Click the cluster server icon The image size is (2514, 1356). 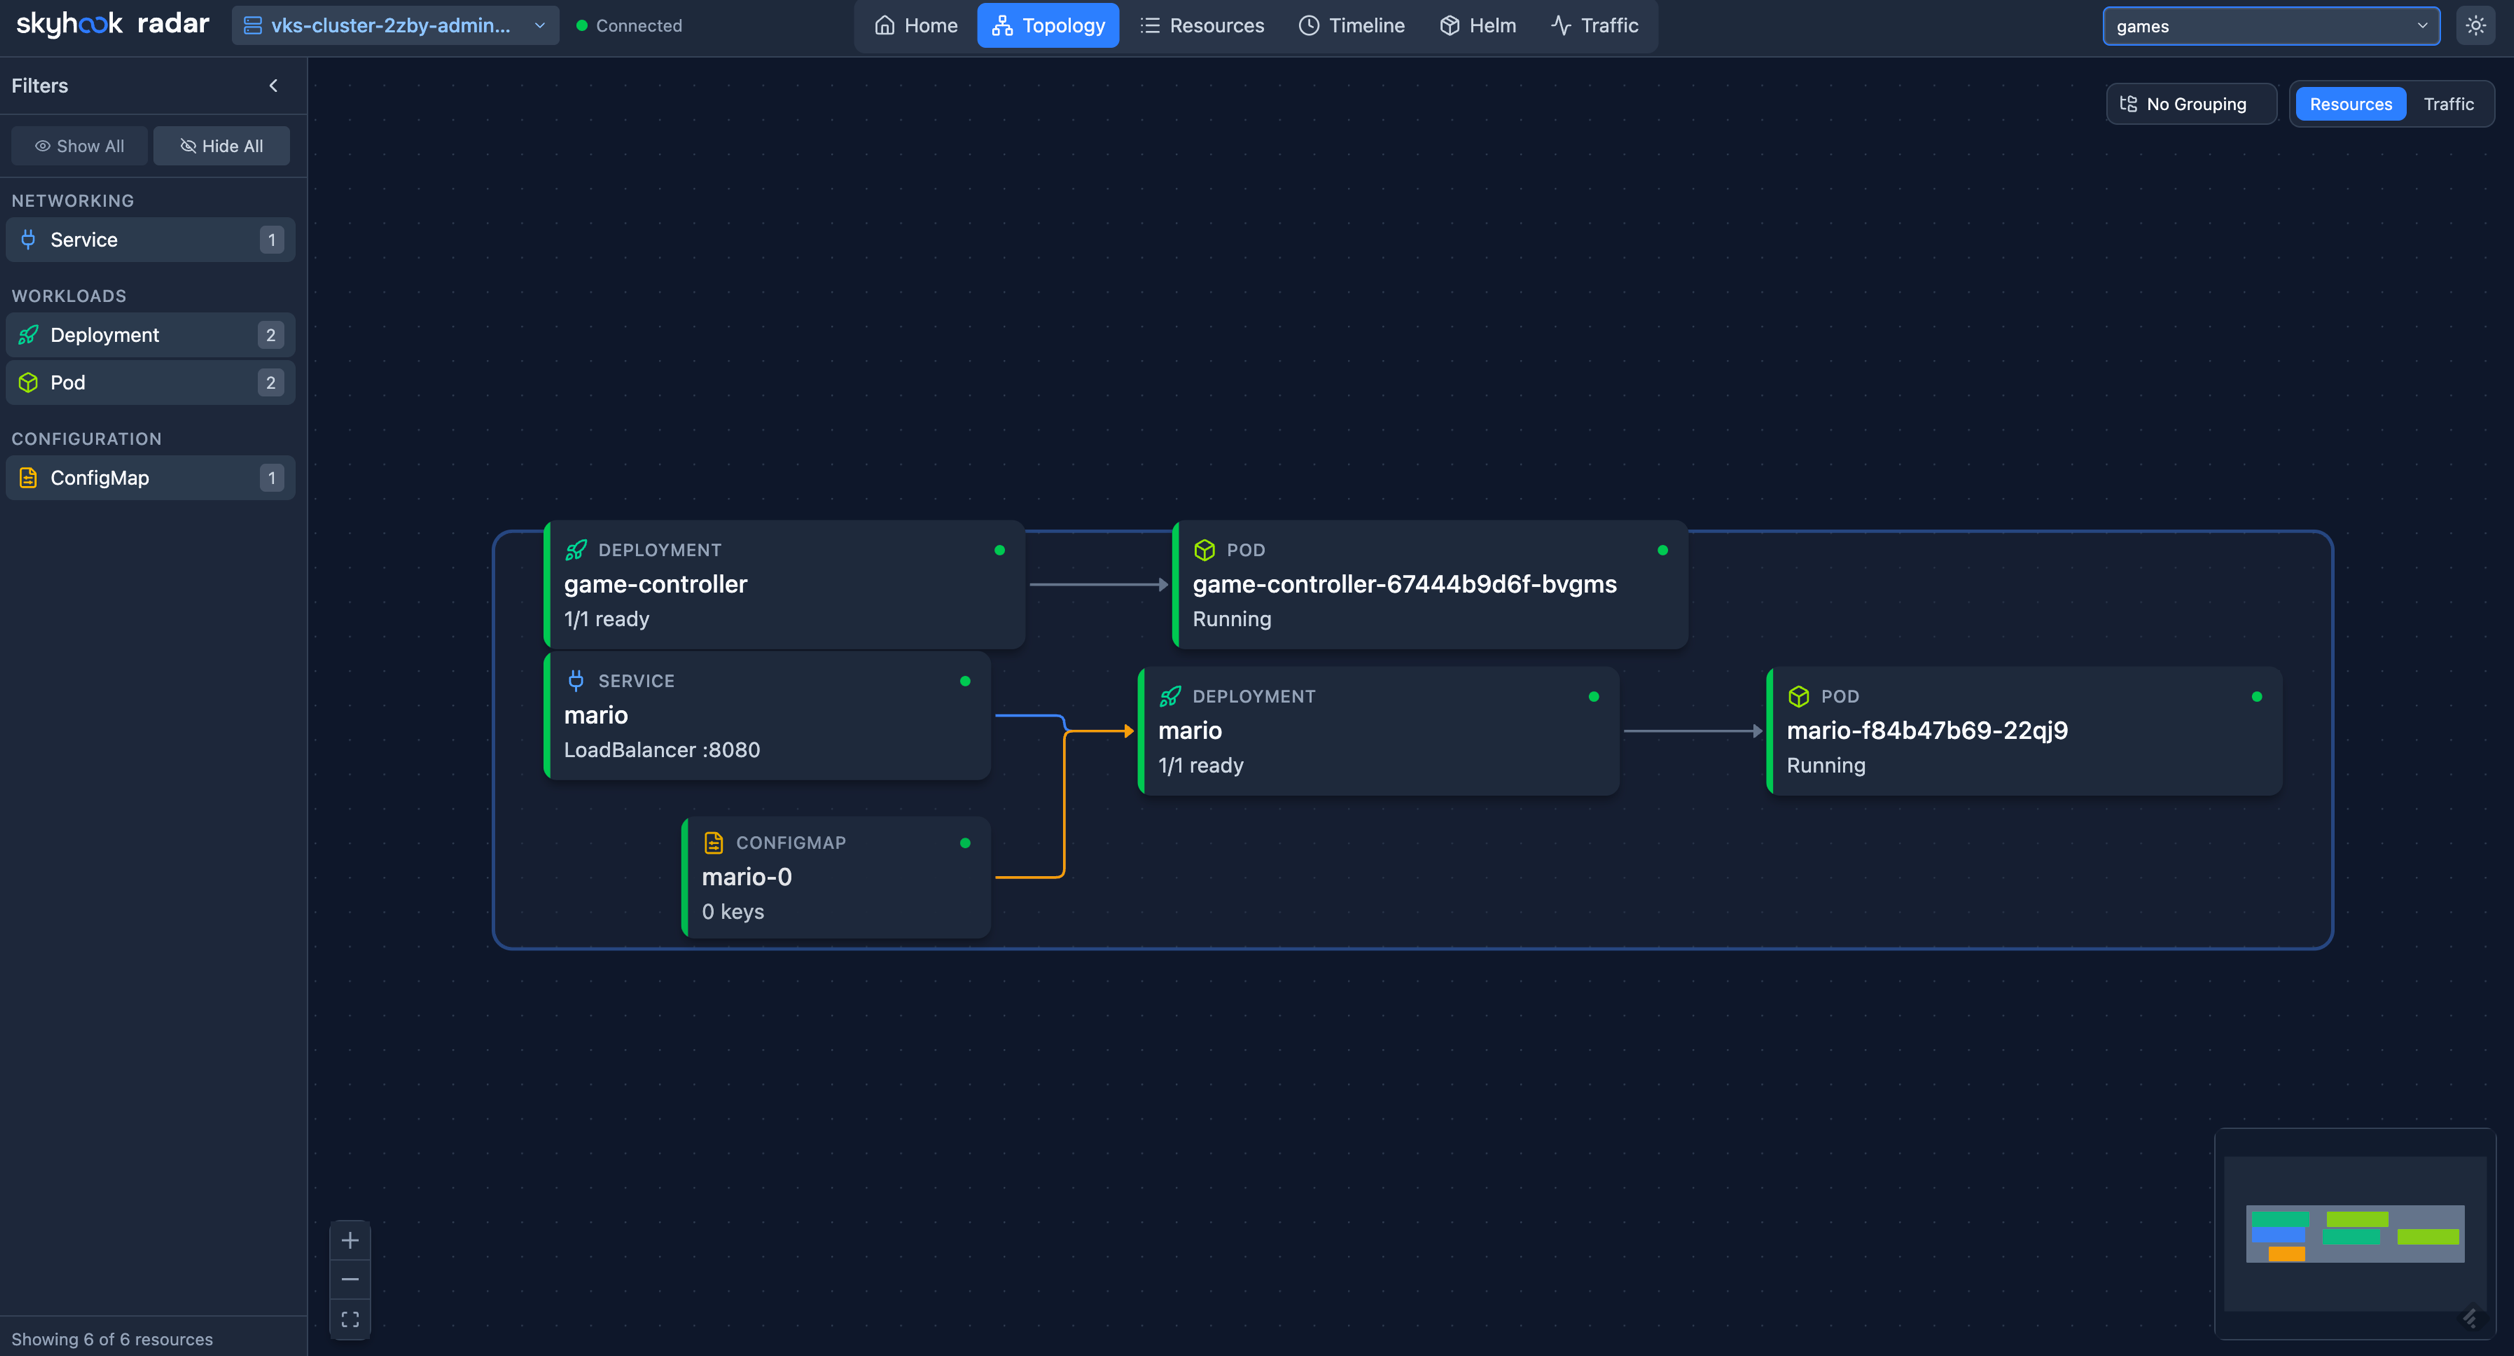(x=253, y=26)
